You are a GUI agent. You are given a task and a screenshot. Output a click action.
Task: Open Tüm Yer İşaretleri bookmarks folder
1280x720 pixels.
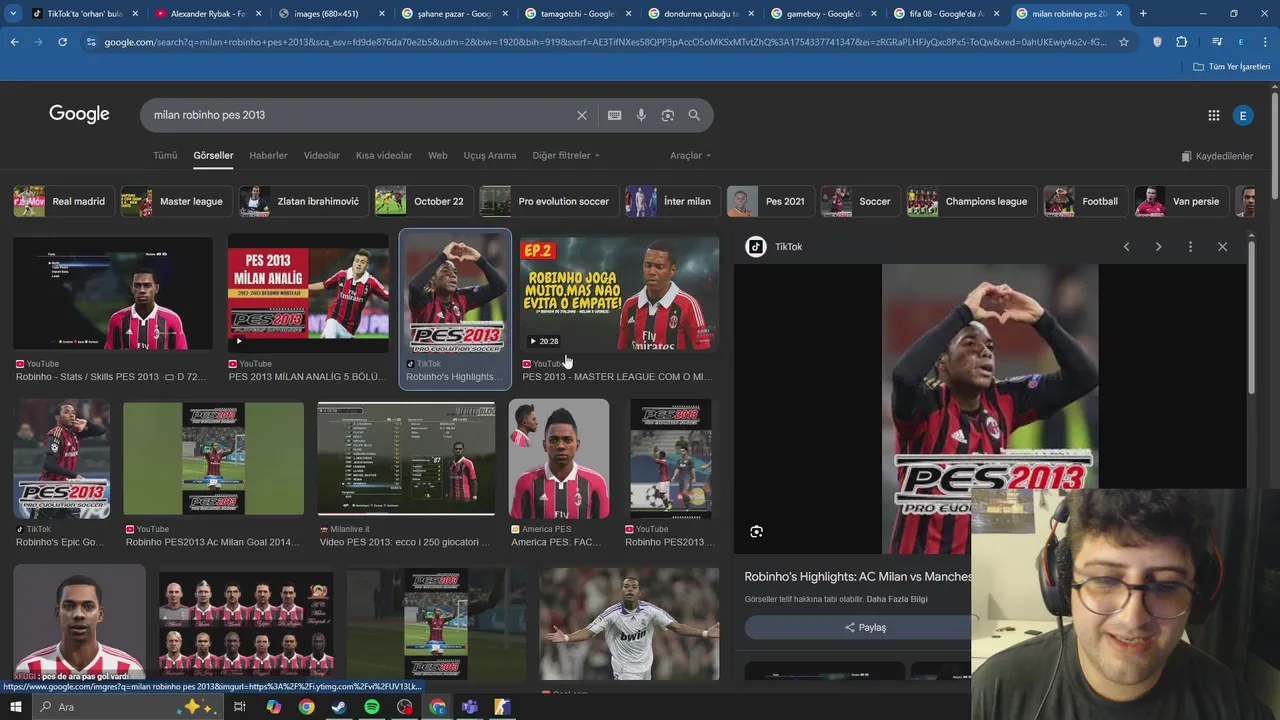pos(1232,67)
